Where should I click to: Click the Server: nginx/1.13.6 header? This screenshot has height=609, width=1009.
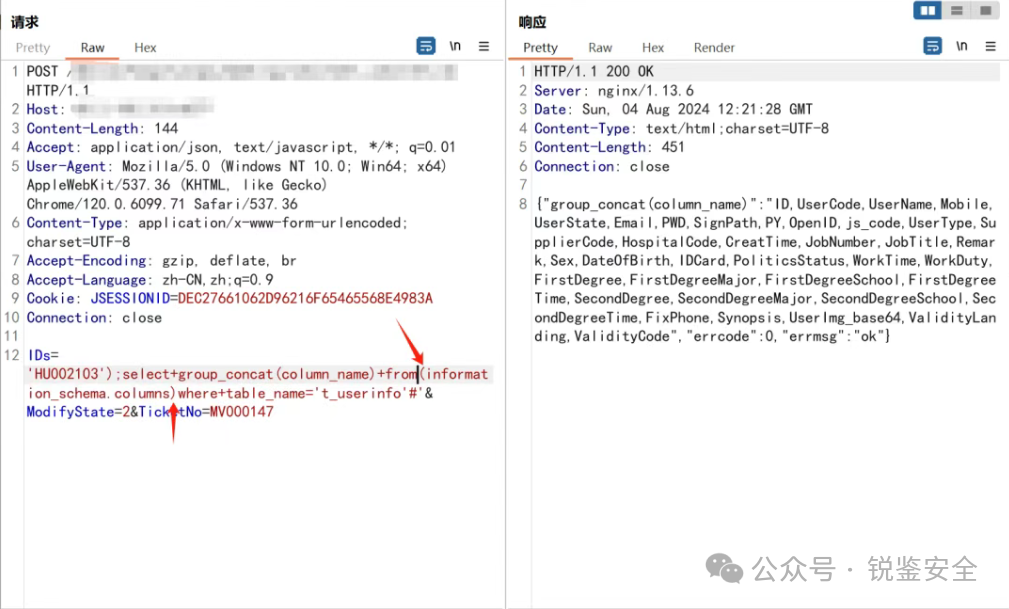coord(614,91)
